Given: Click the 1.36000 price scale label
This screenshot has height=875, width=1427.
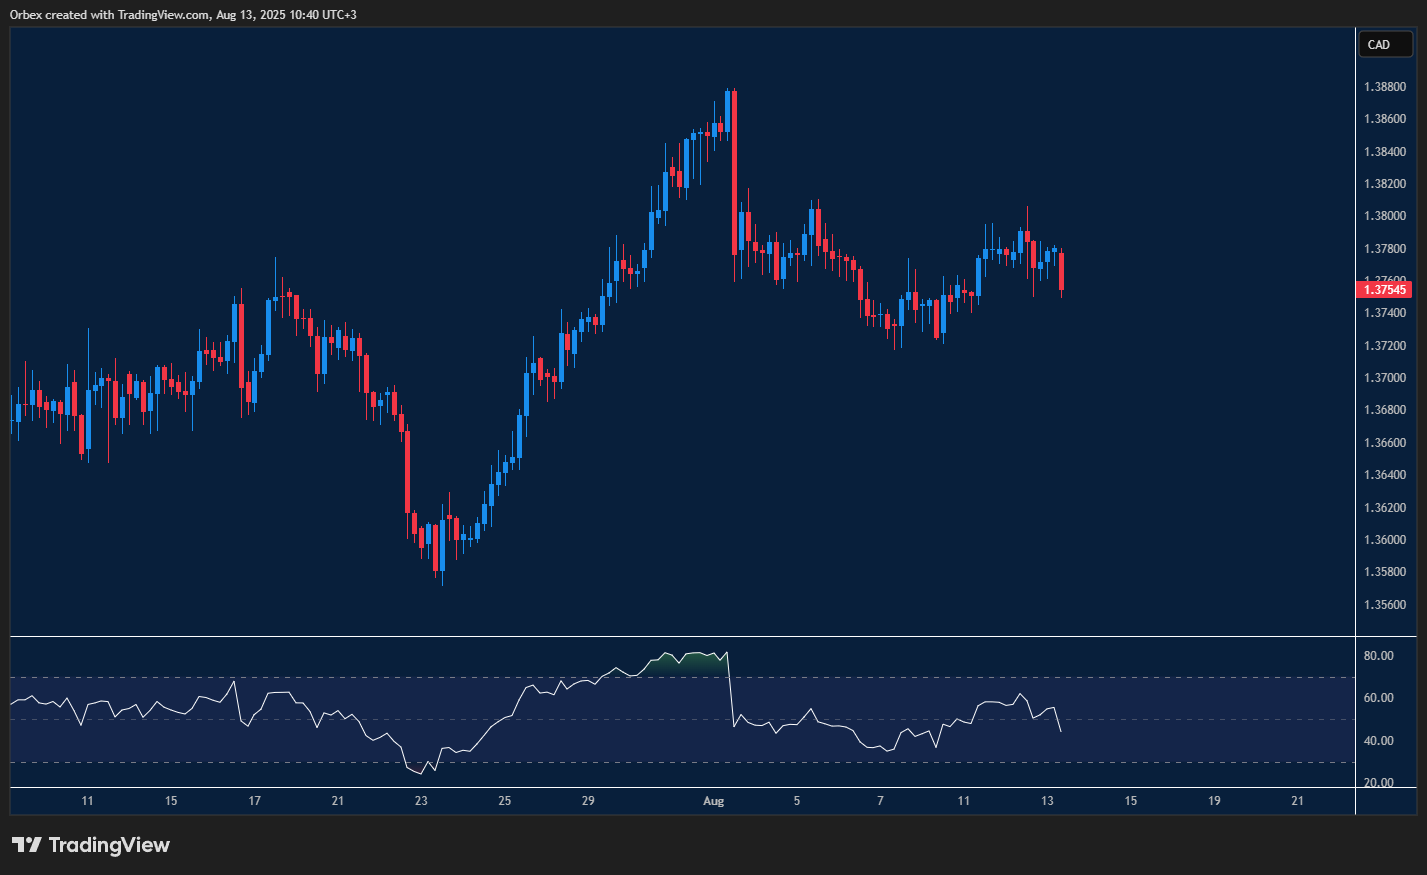Looking at the screenshot, I should point(1384,540).
